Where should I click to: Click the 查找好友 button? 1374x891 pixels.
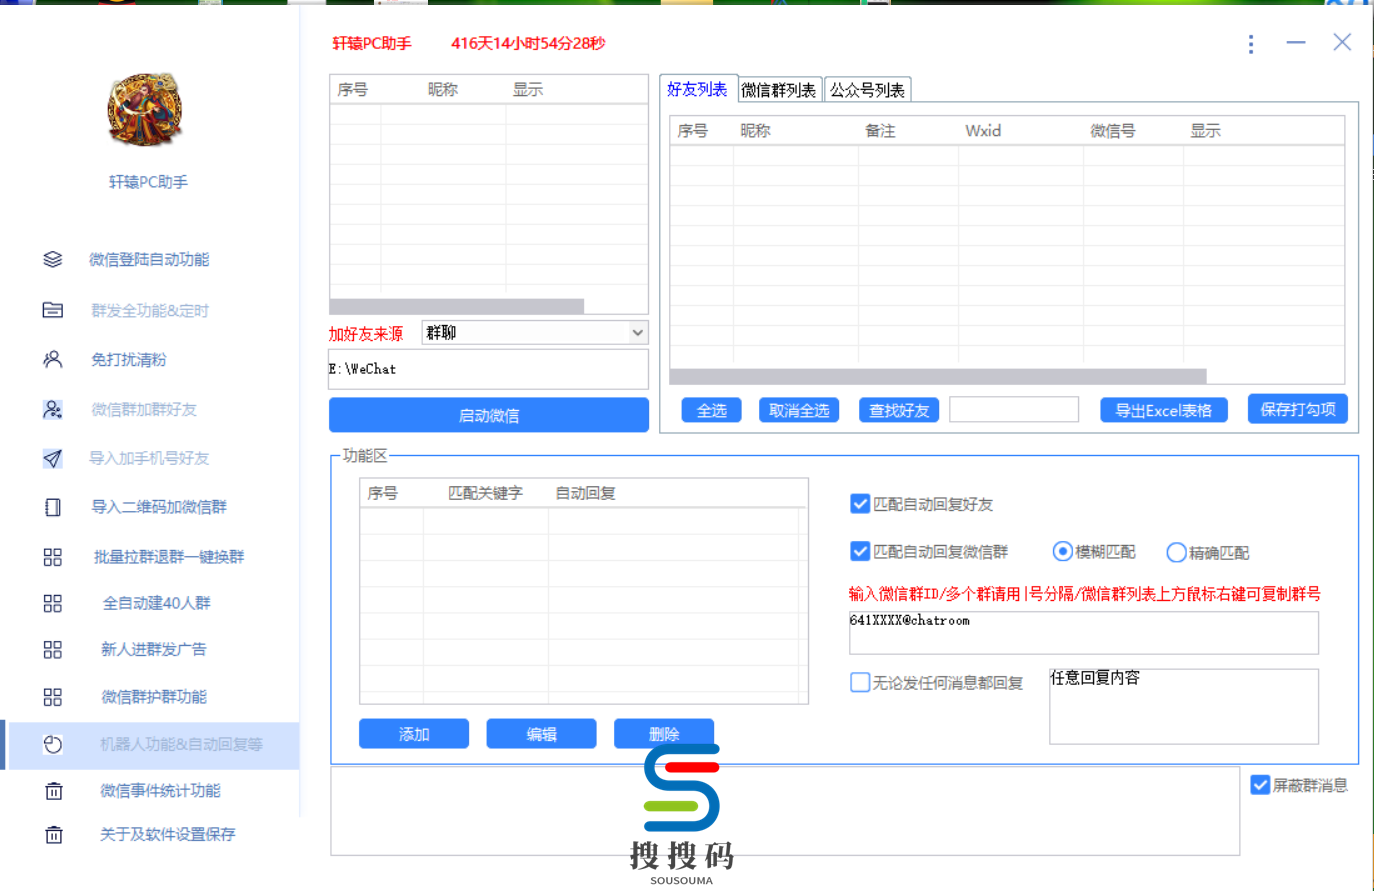899,410
